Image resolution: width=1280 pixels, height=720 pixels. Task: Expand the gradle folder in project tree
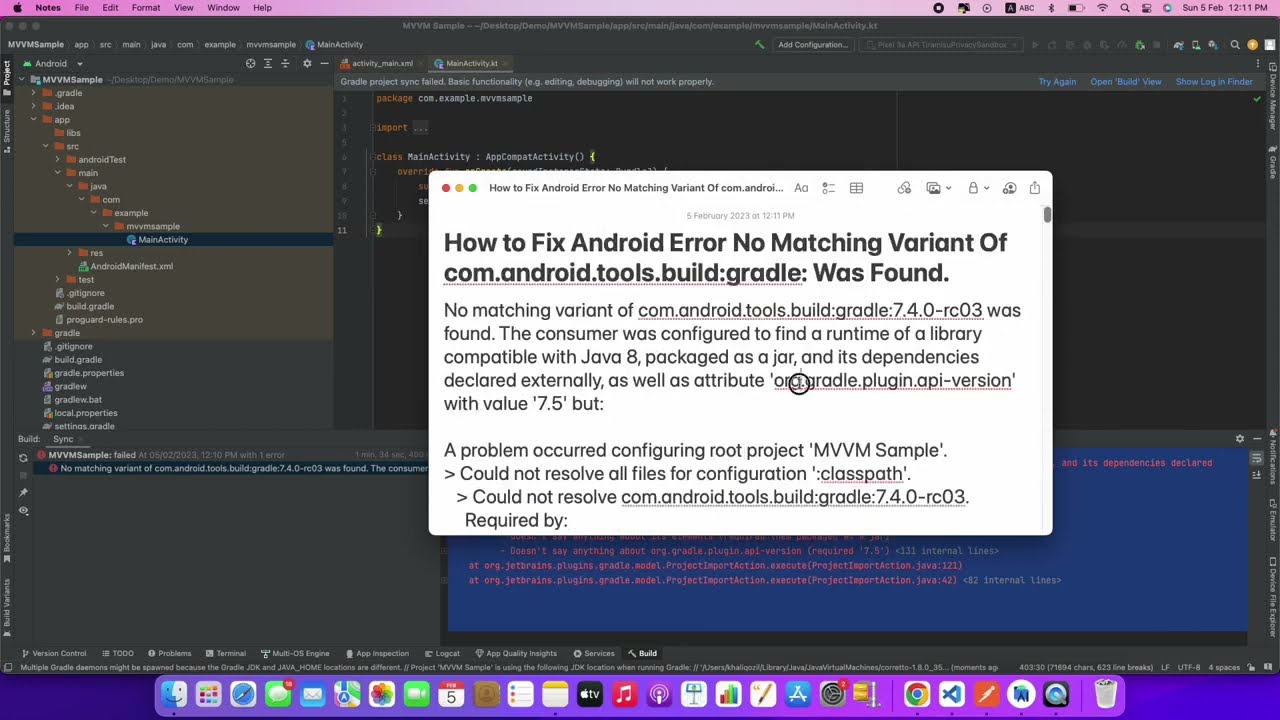(34, 333)
